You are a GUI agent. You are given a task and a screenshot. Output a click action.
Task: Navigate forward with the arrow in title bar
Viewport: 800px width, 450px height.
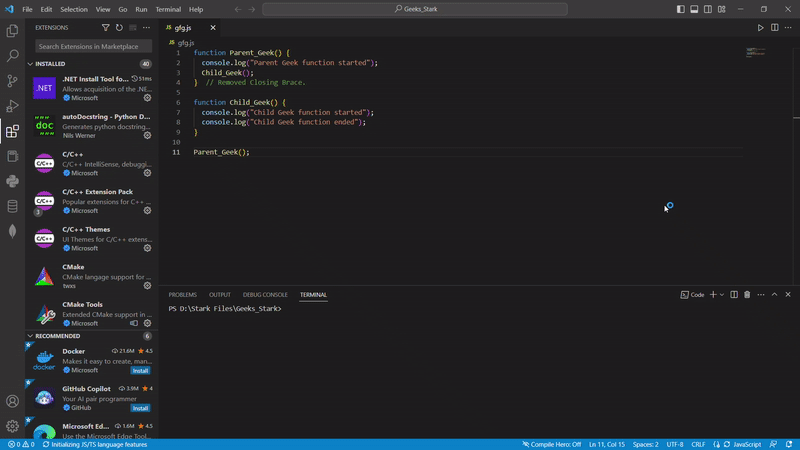pos(252,9)
